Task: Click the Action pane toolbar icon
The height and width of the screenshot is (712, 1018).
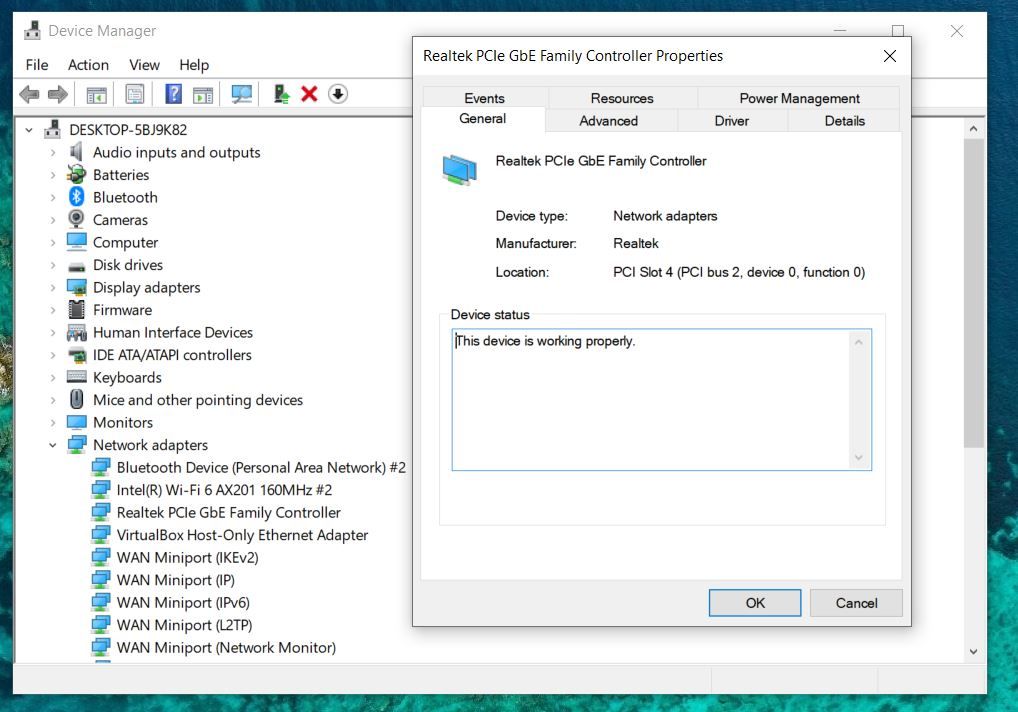Action: 203,95
